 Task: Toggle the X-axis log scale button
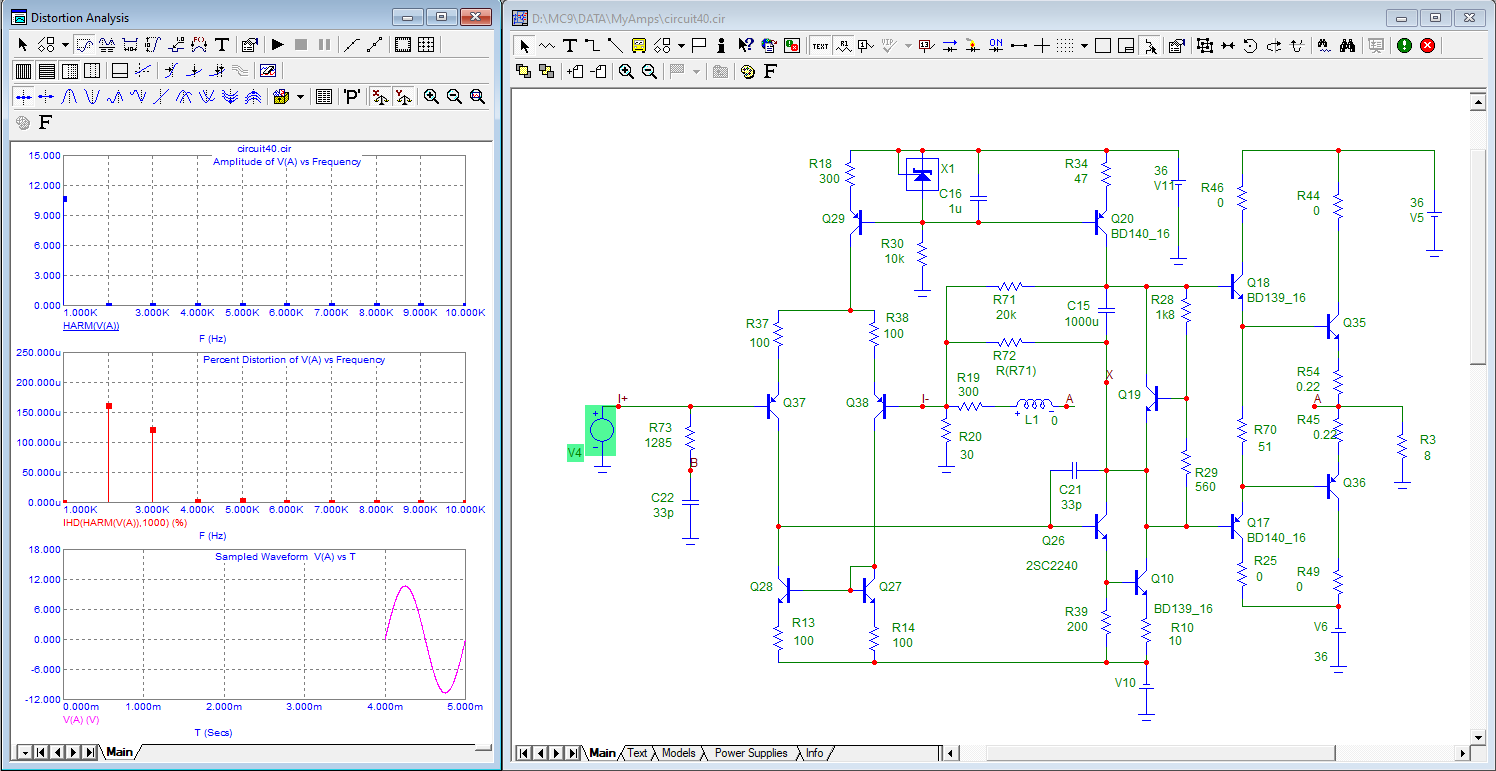point(379,97)
